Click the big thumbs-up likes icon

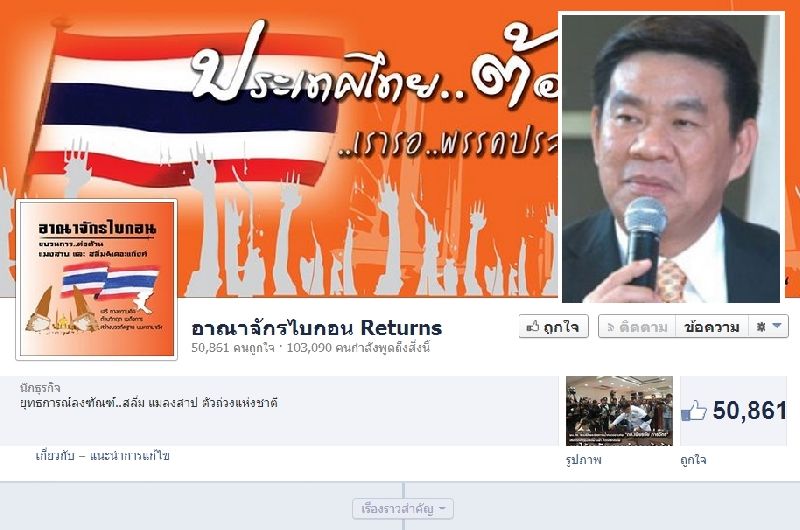[694, 411]
